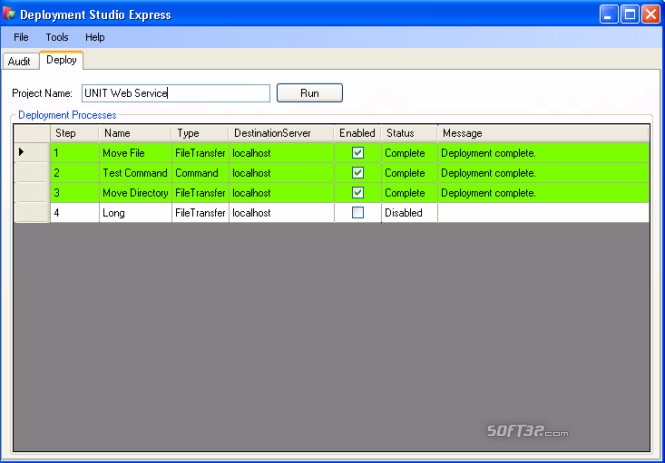Click Complete status in Move Directory row
The height and width of the screenshot is (463, 665).
tap(409, 192)
